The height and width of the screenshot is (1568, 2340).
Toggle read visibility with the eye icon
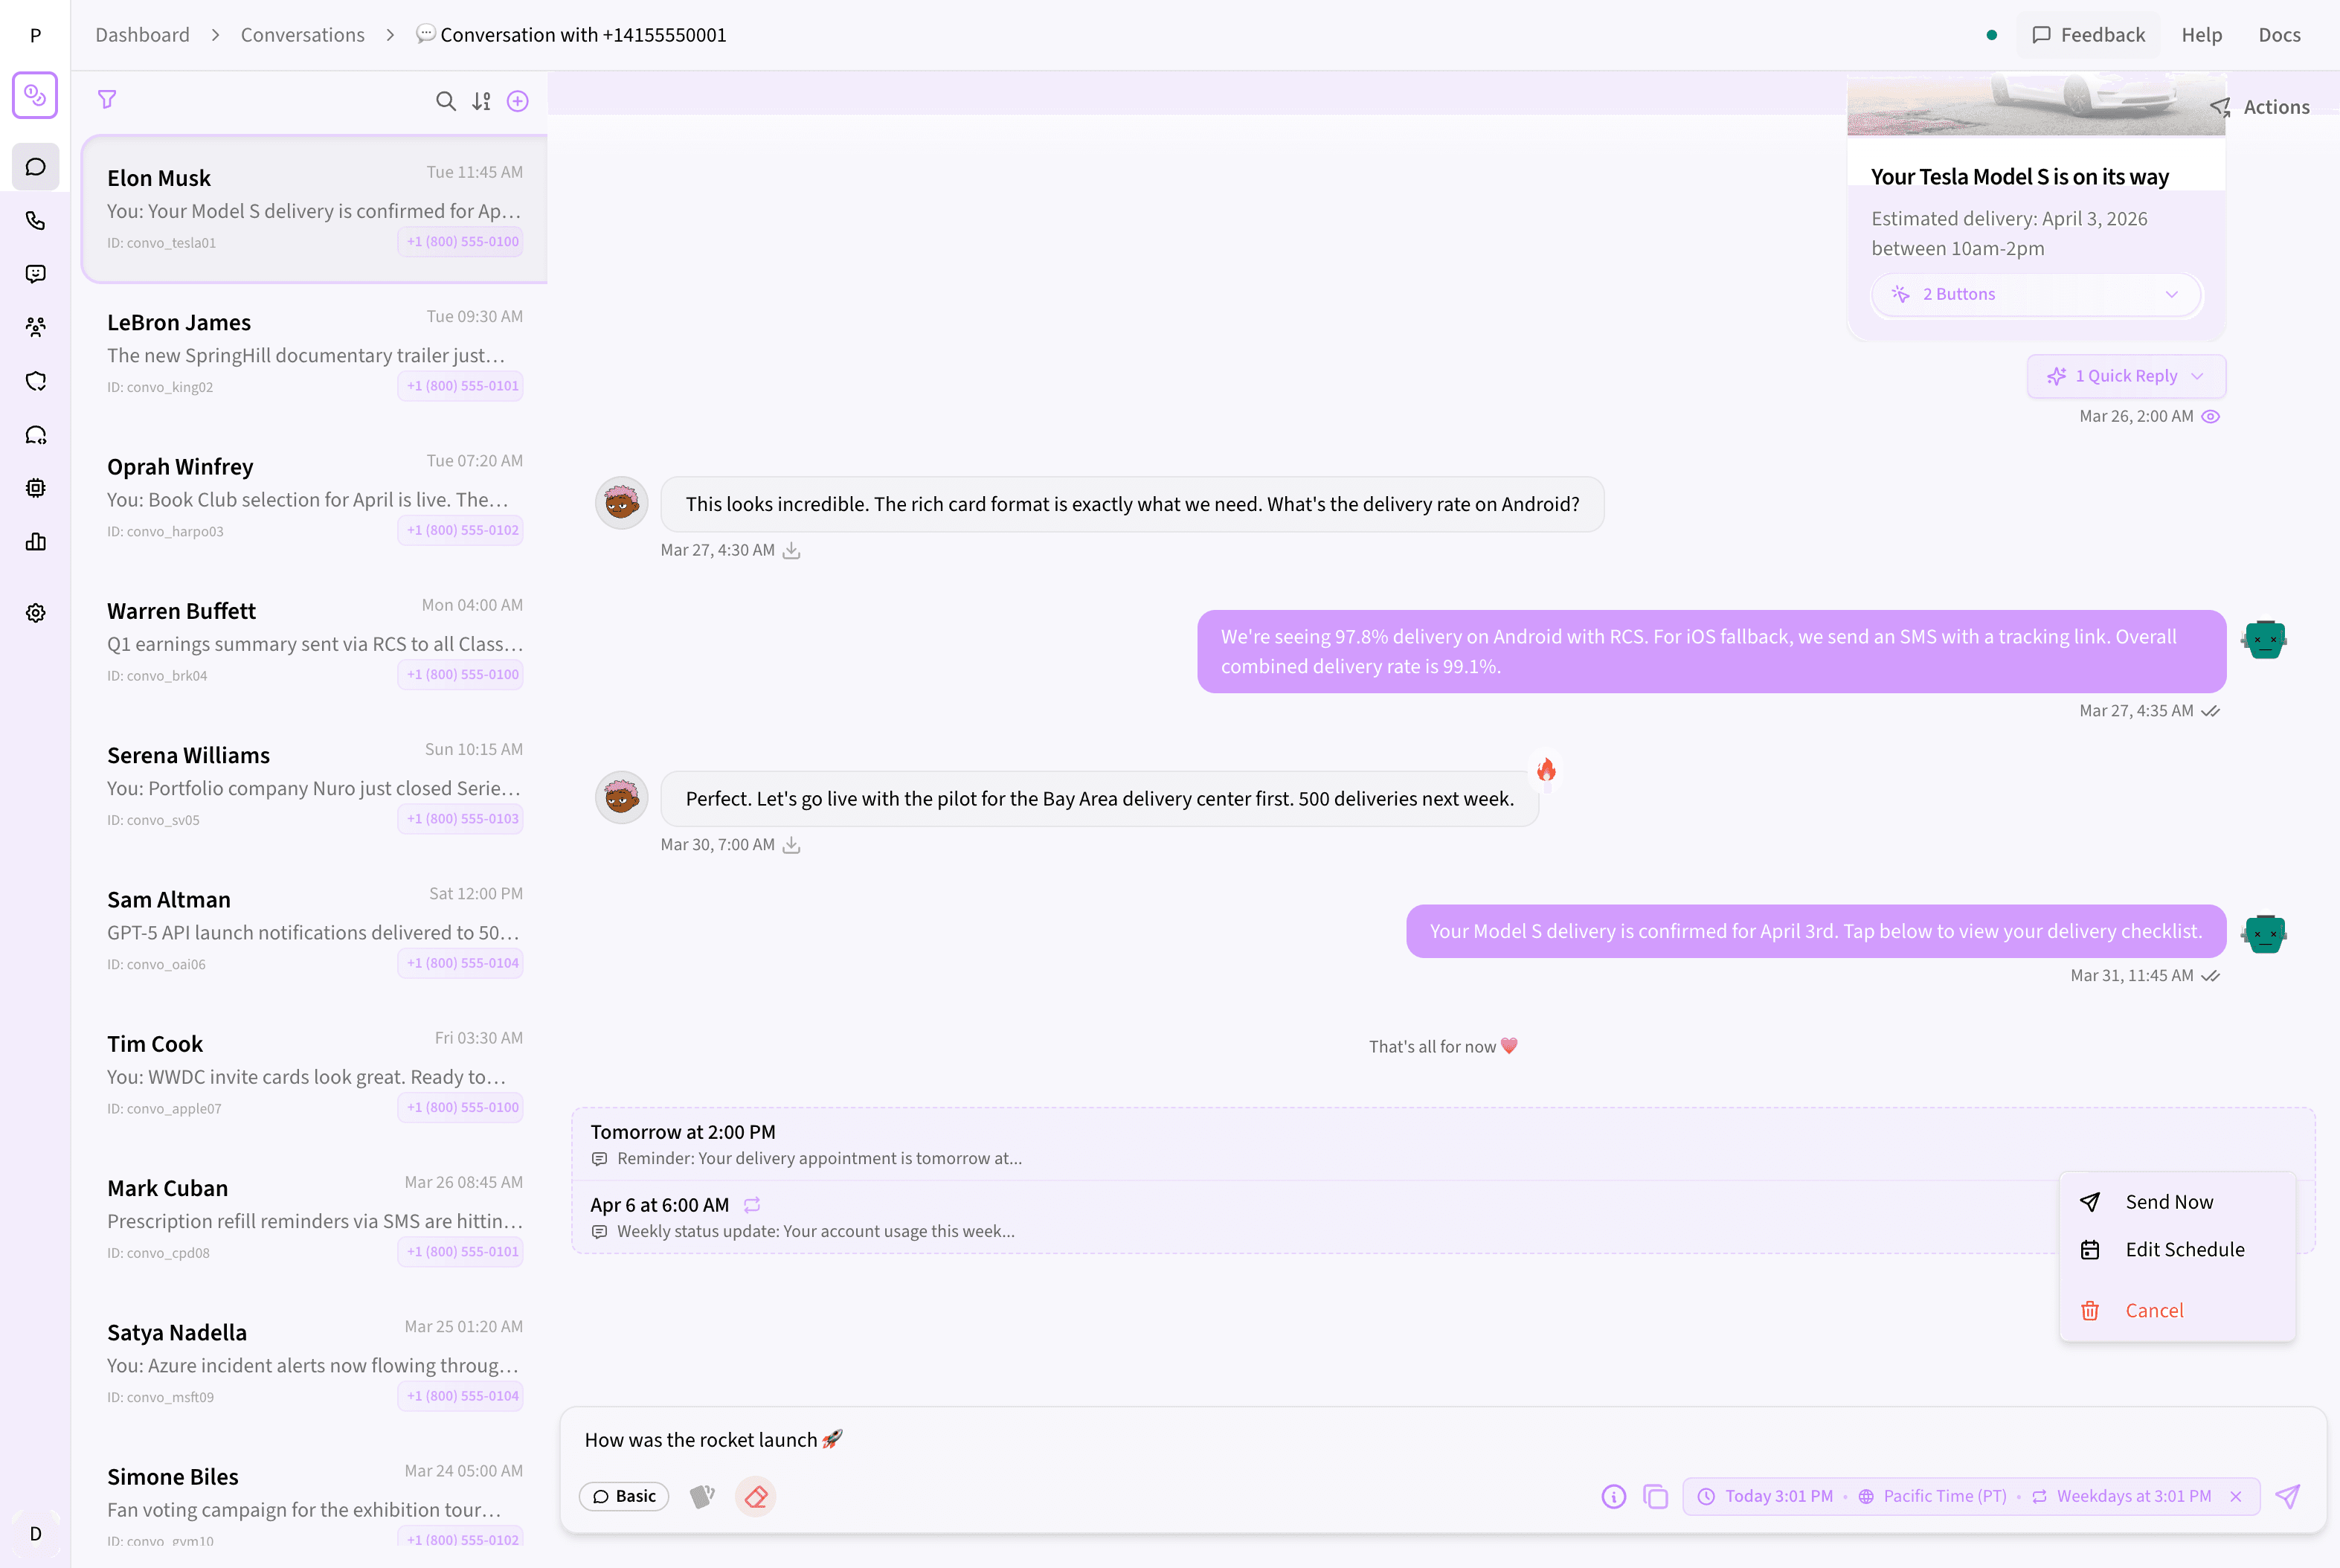[x=2211, y=416]
